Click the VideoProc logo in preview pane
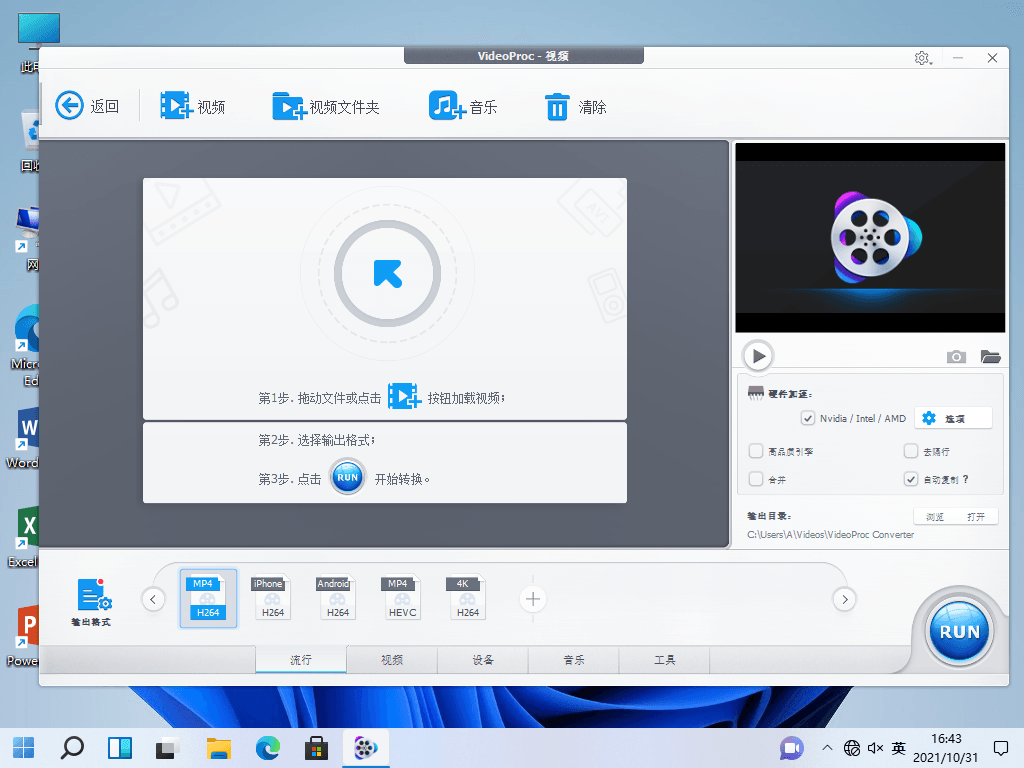This screenshot has height=768, width=1024. [875, 237]
